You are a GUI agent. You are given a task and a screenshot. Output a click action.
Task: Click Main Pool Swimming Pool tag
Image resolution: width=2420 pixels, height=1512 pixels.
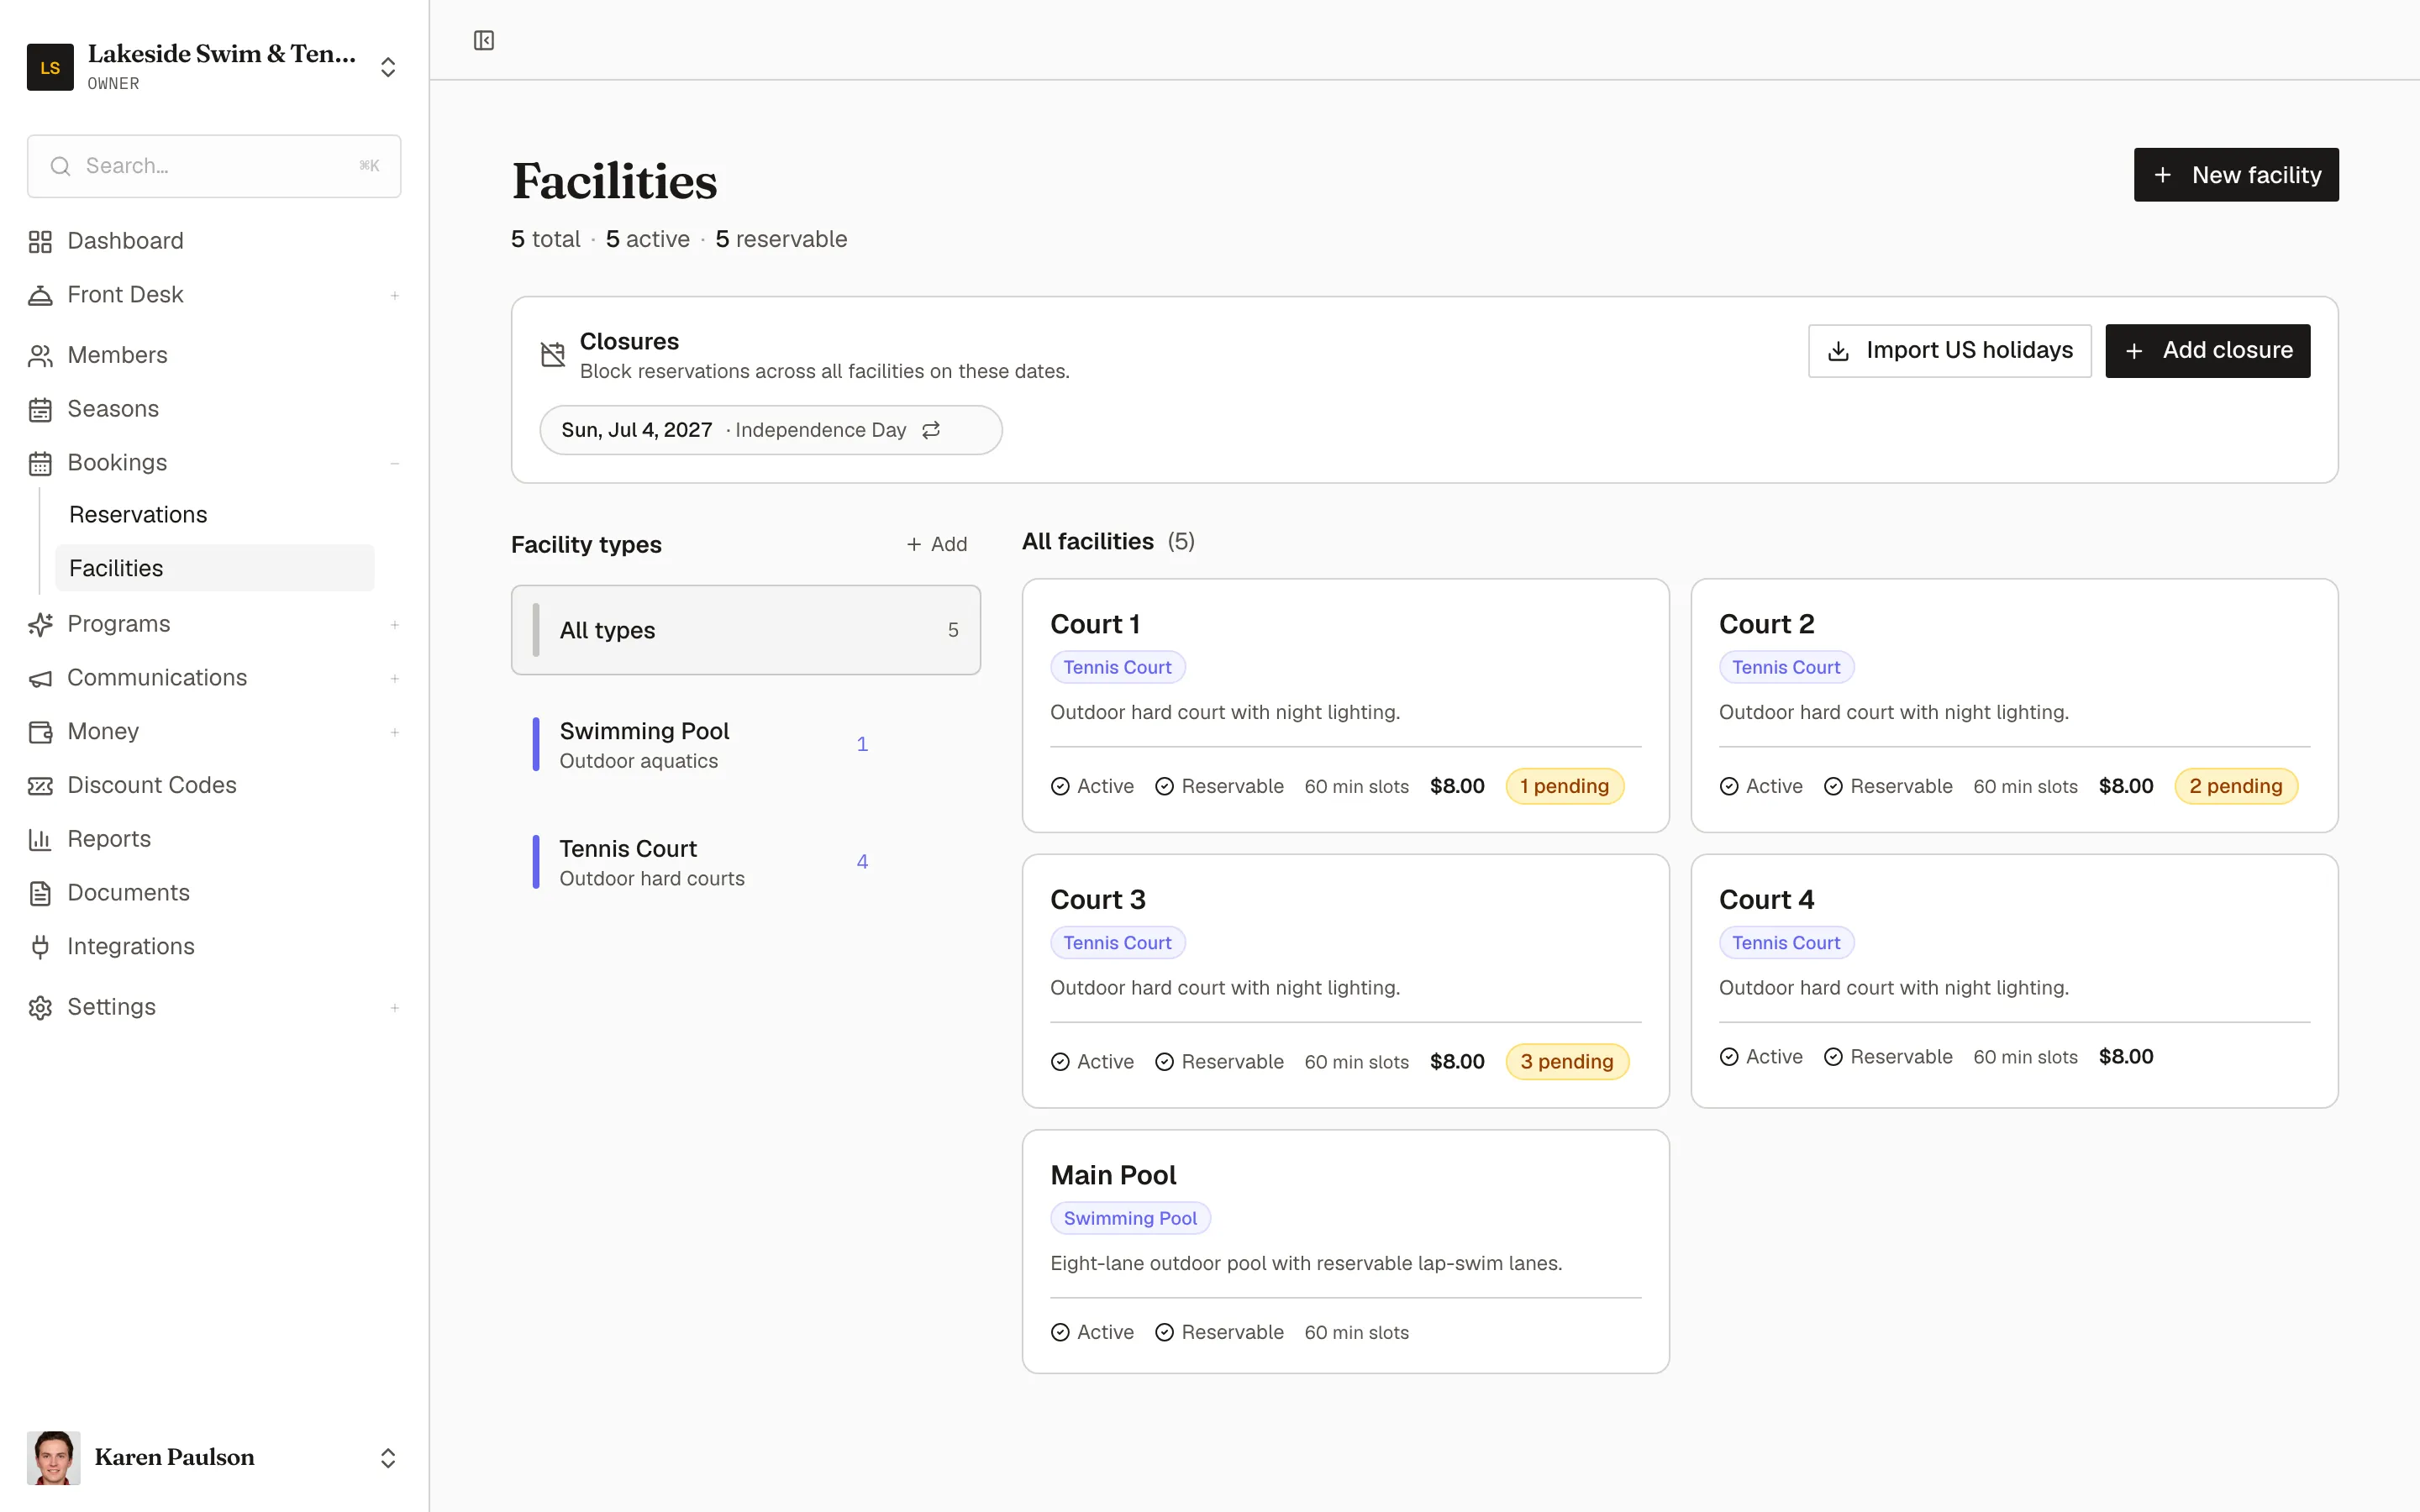pos(1130,1218)
